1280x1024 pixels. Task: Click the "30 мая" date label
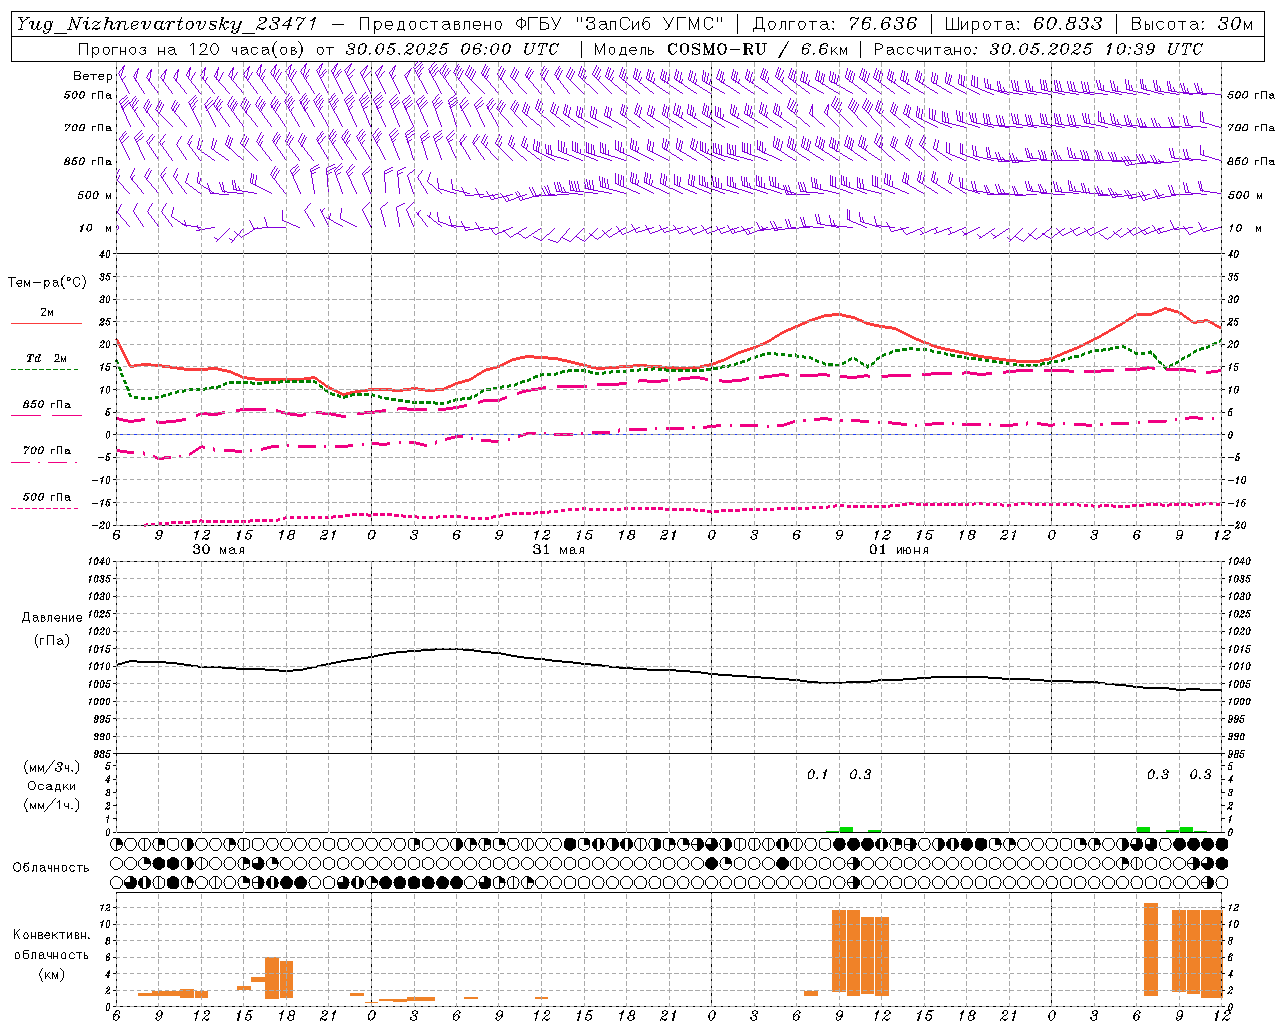point(218,550)
